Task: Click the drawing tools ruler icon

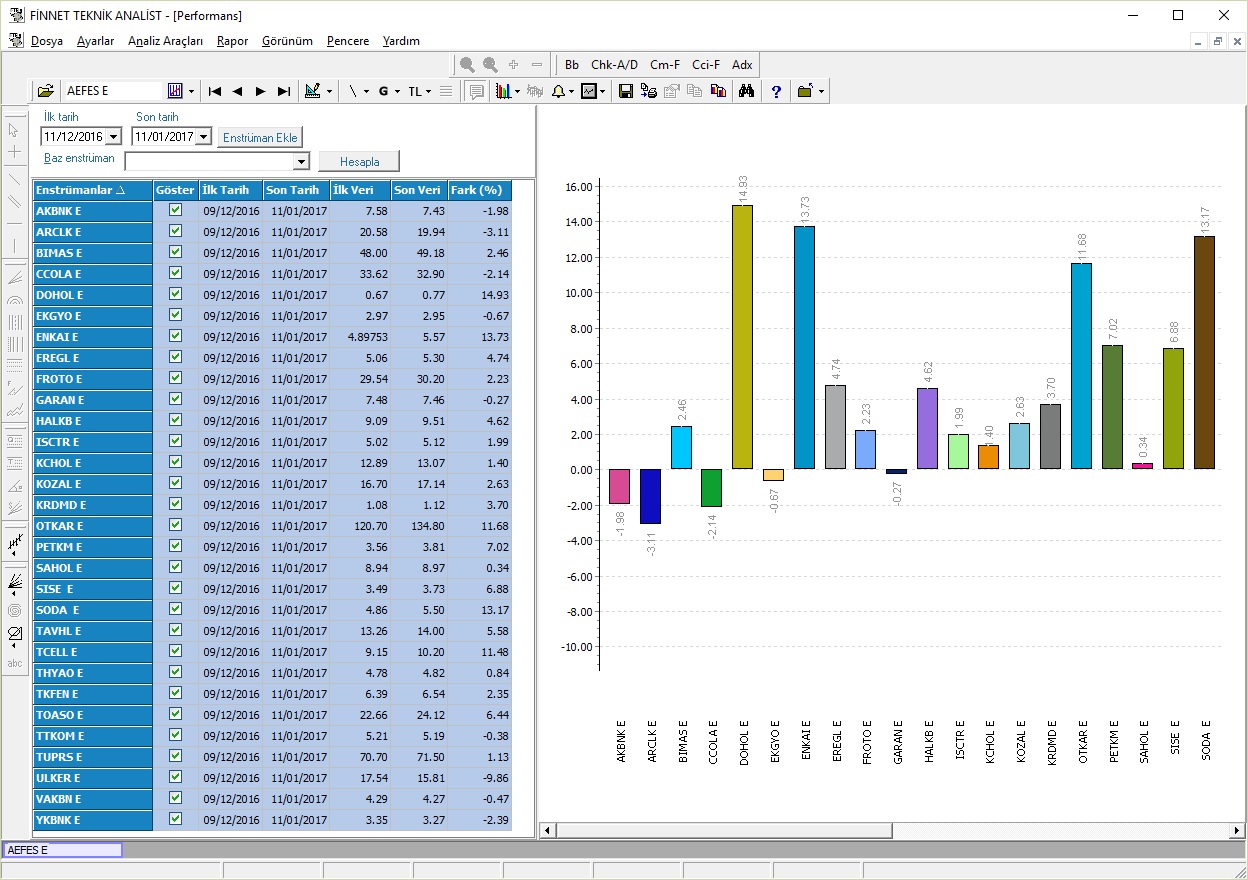Action: [x=312, y=91]
